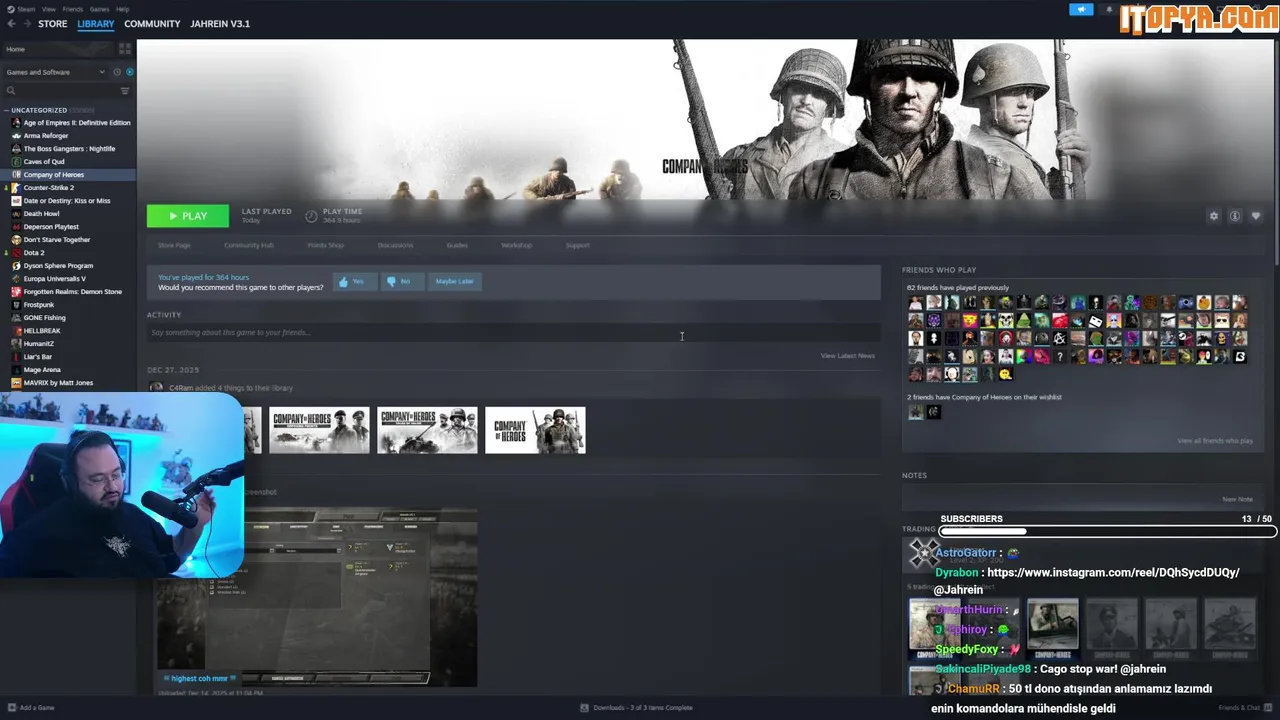1280x720 pixels.
Task: Open the Help menu
Action: pyautogui.click(x=122, y=9)
